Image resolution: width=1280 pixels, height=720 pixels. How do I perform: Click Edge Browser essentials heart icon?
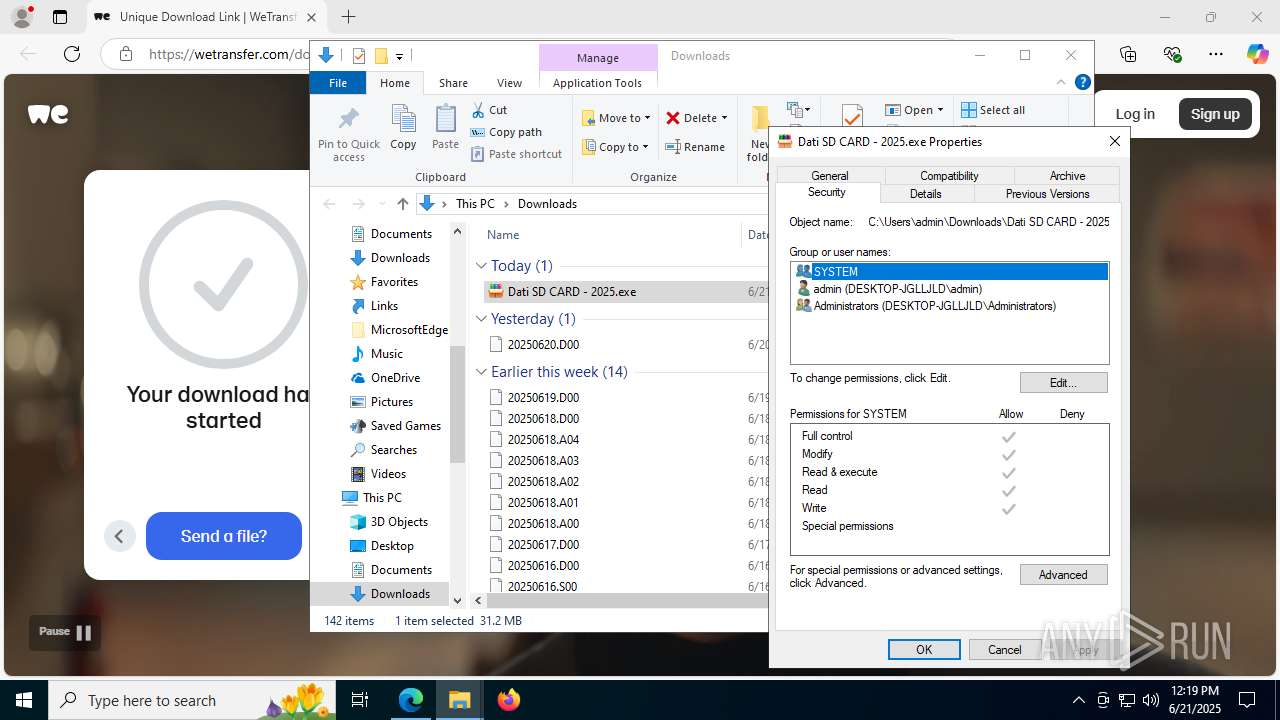[1172, 54]
